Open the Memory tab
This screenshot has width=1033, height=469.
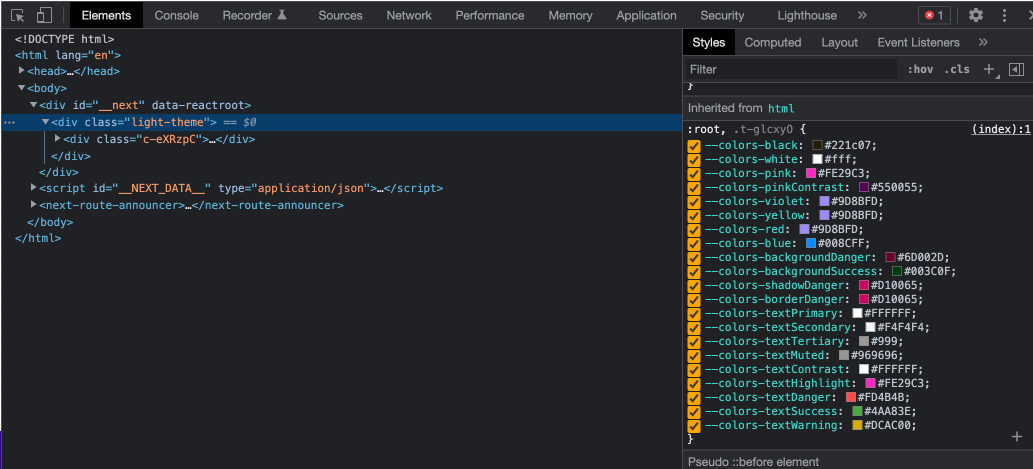(x=571, y=15)
